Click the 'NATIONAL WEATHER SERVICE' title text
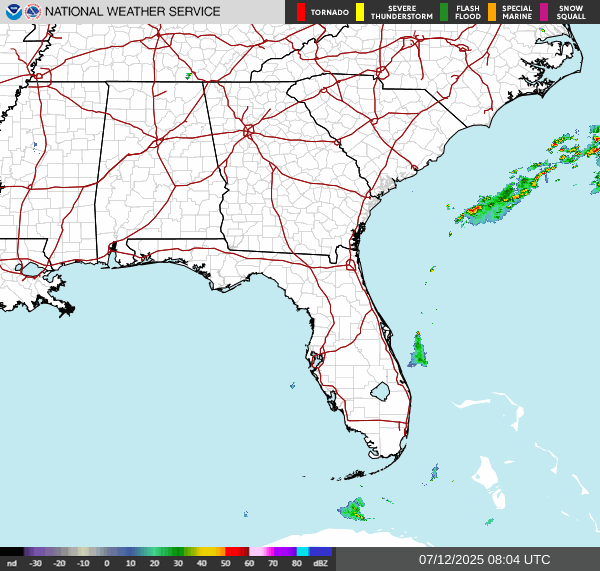The image size is (600, 571). (x=133, y=12)
